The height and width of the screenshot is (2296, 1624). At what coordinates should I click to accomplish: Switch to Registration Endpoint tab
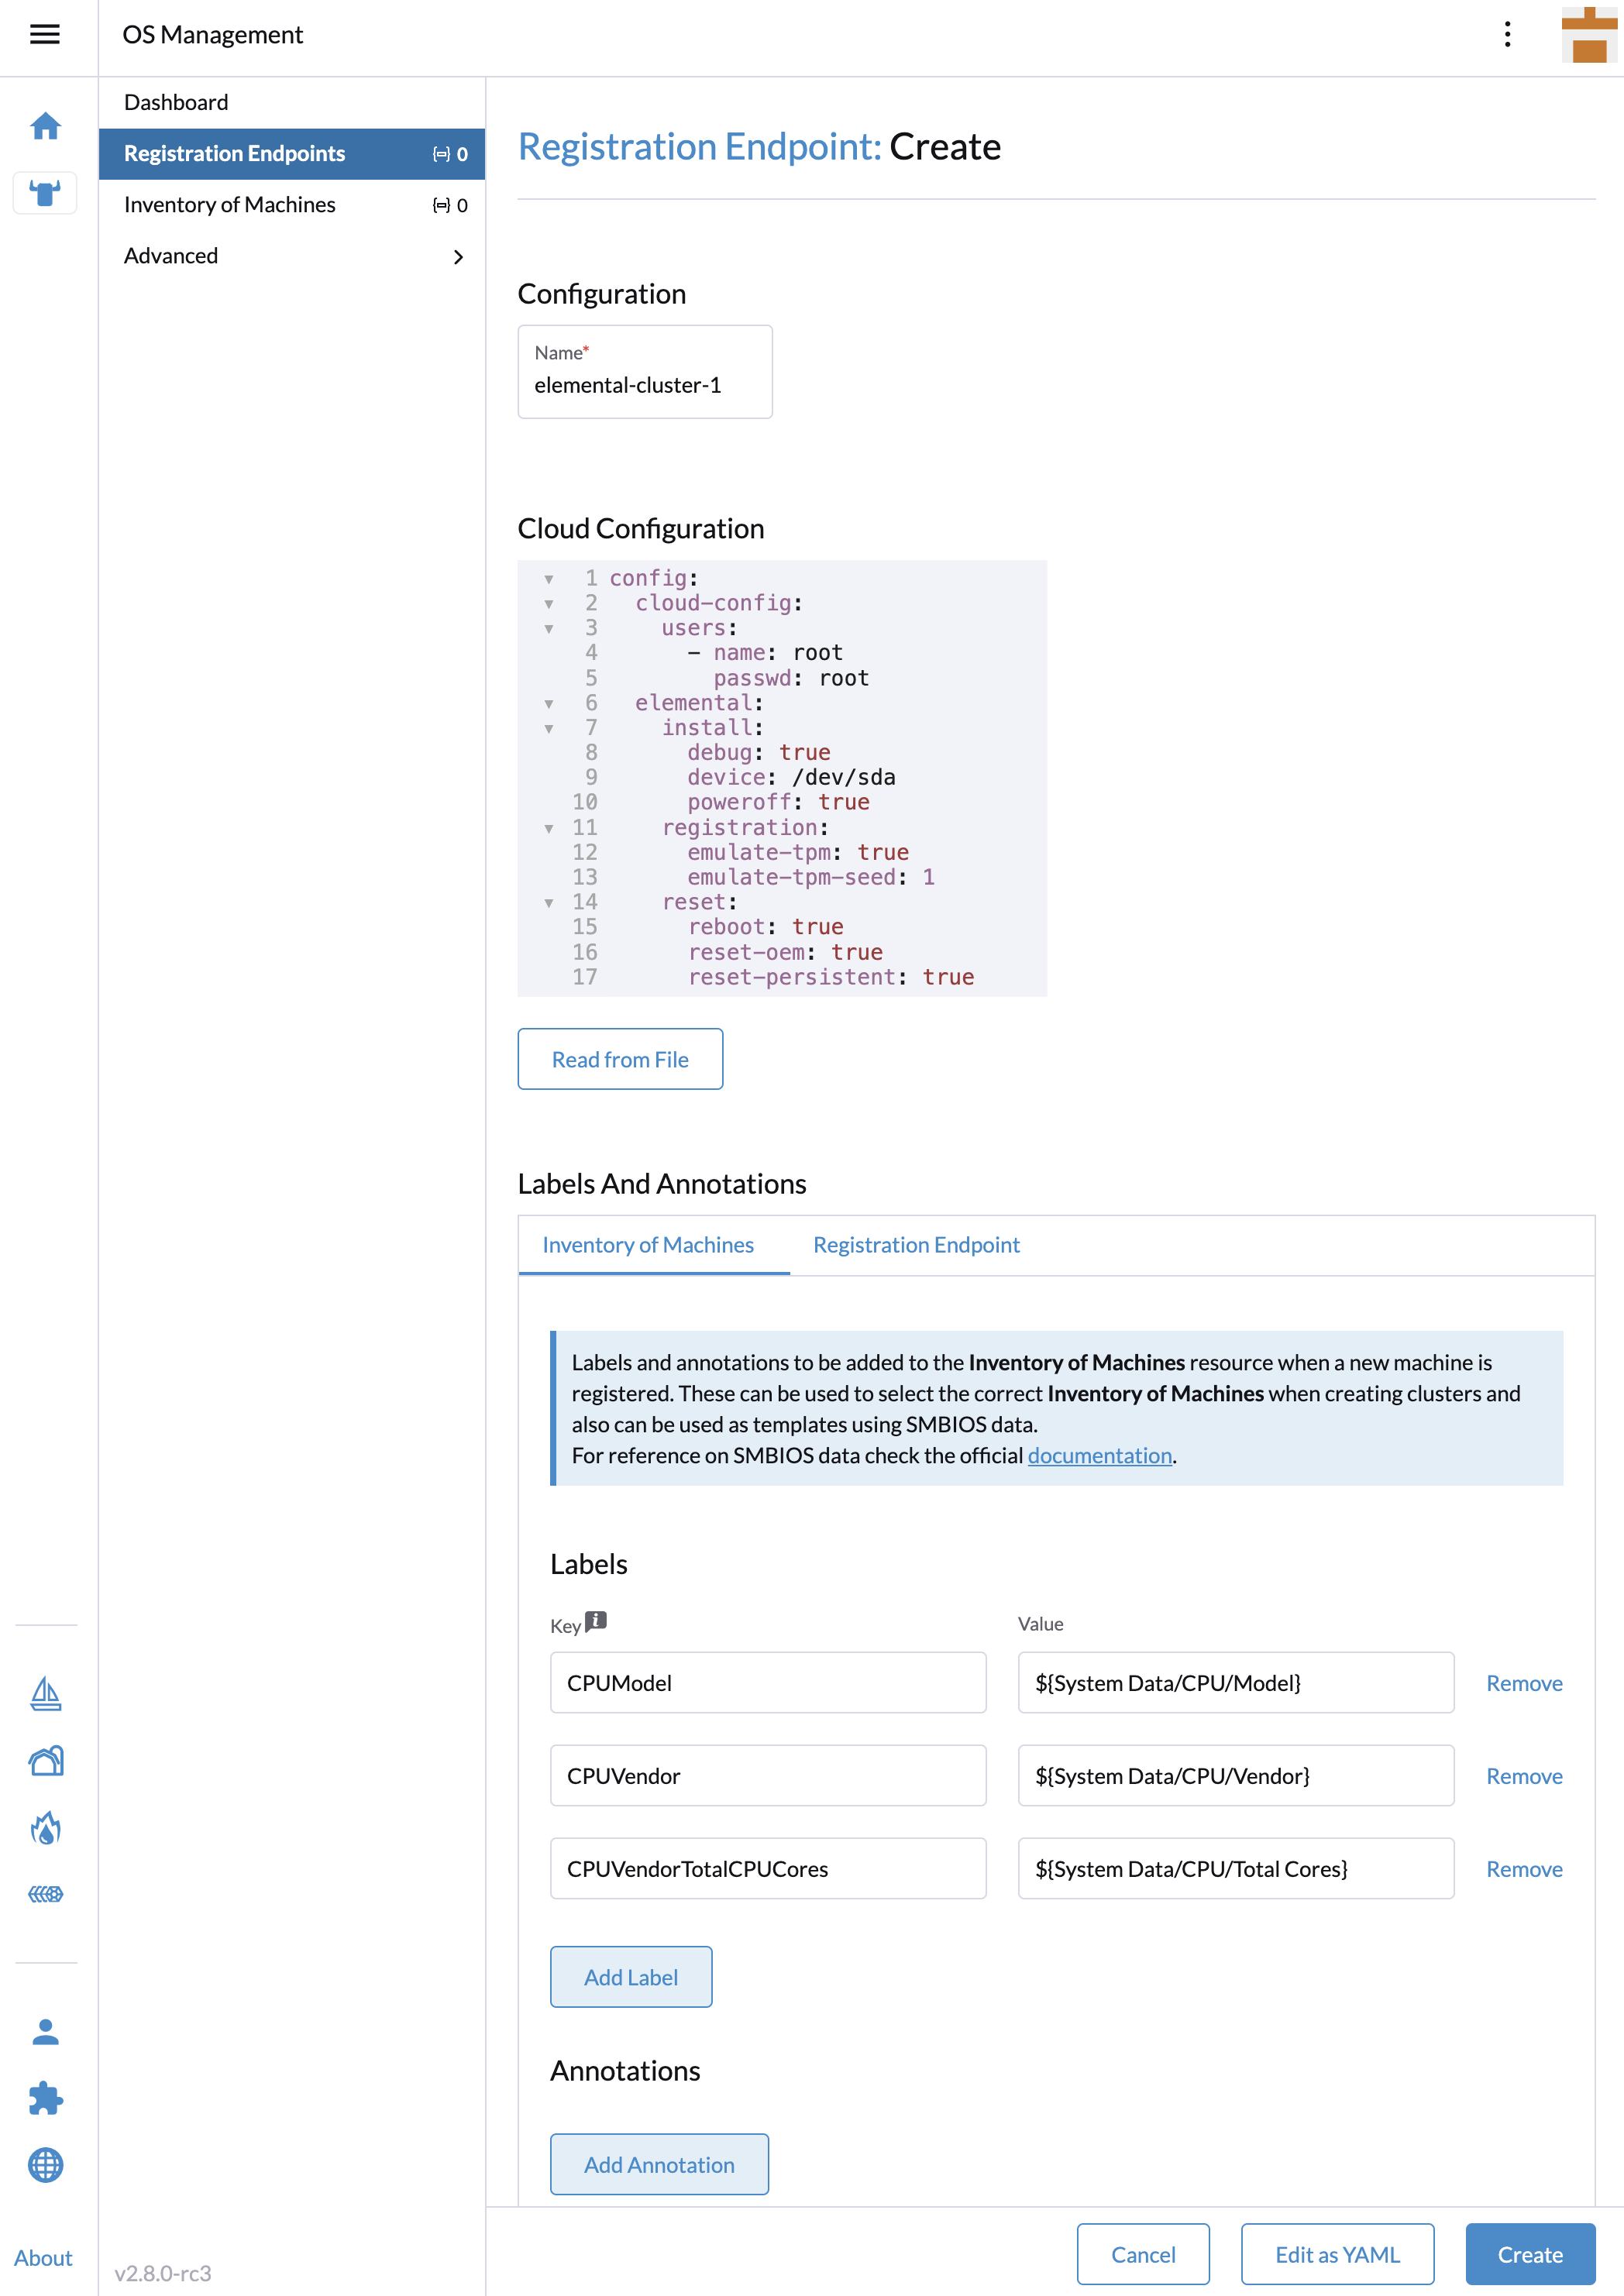tap(916, 1245)
